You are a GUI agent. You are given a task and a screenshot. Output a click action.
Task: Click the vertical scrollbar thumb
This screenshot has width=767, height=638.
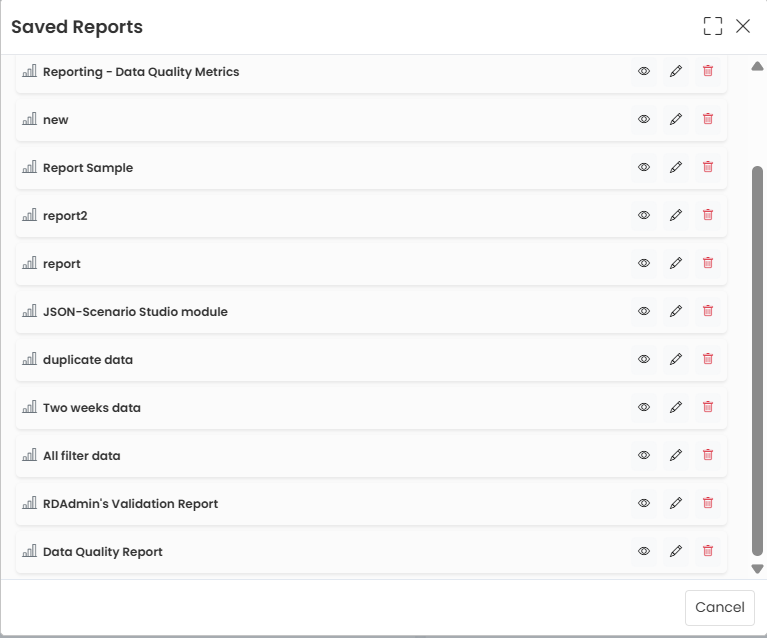(x=757, y=361)
